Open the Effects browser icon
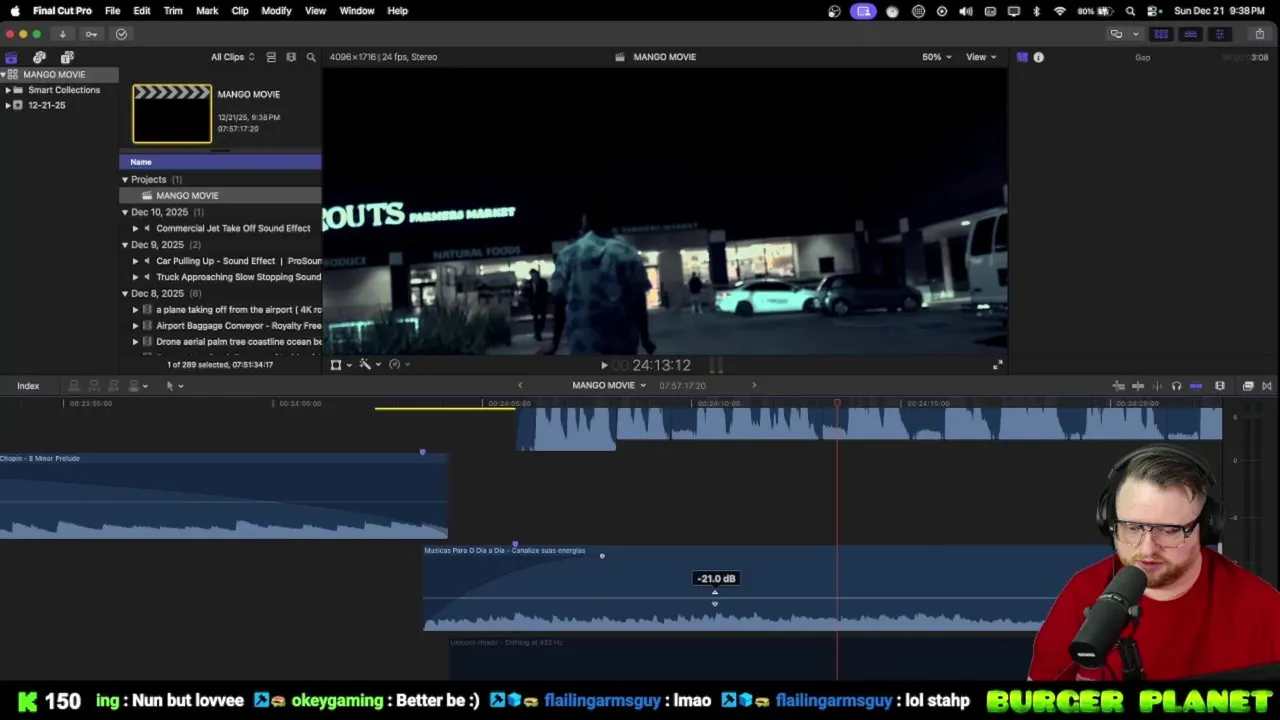This screenshot has width=1280, height=720. pos(1248,386)
